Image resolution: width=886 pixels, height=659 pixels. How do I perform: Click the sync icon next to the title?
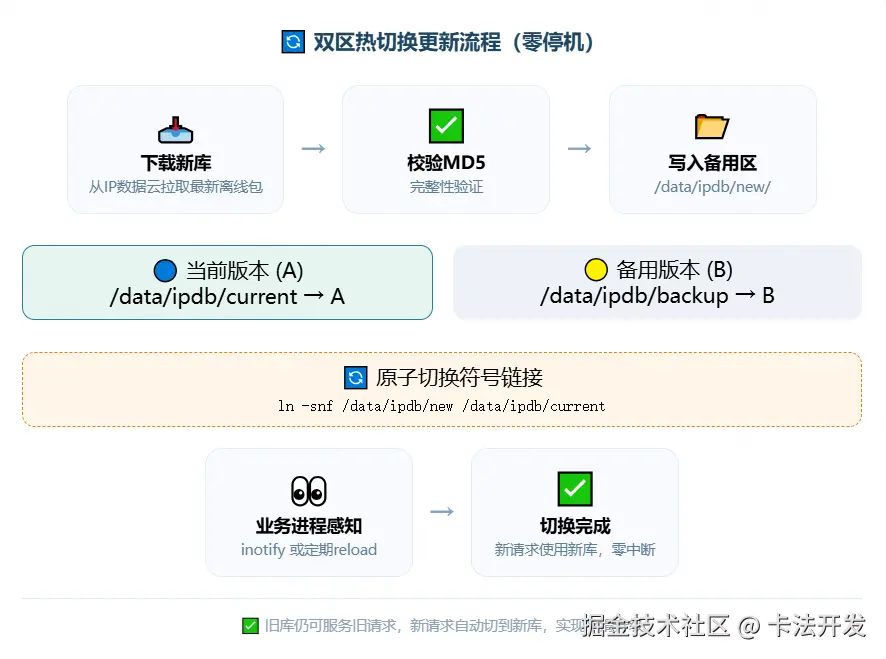292,41
